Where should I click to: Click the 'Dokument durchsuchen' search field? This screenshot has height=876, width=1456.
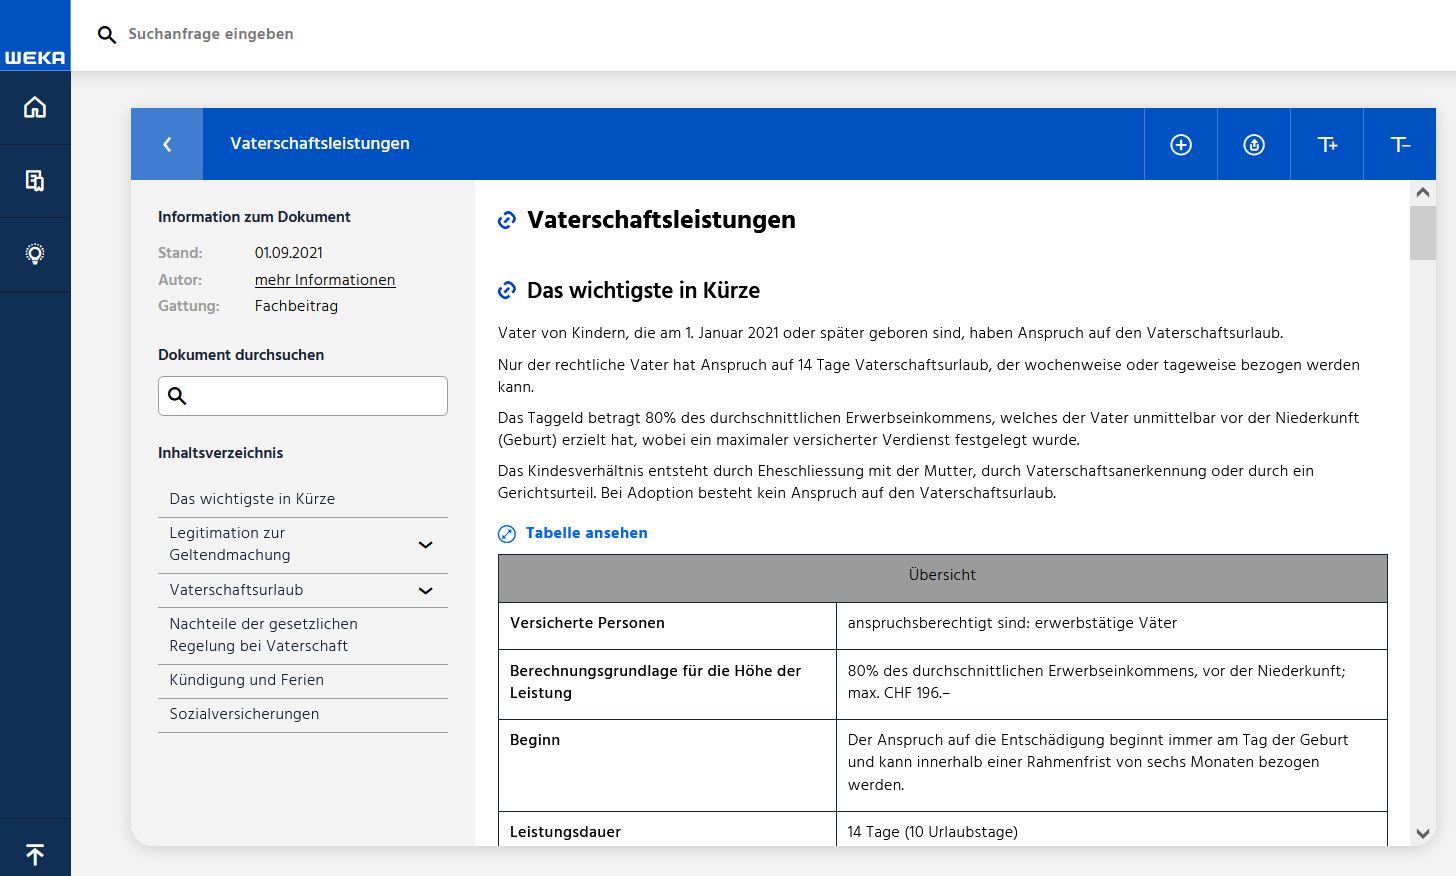315,396
